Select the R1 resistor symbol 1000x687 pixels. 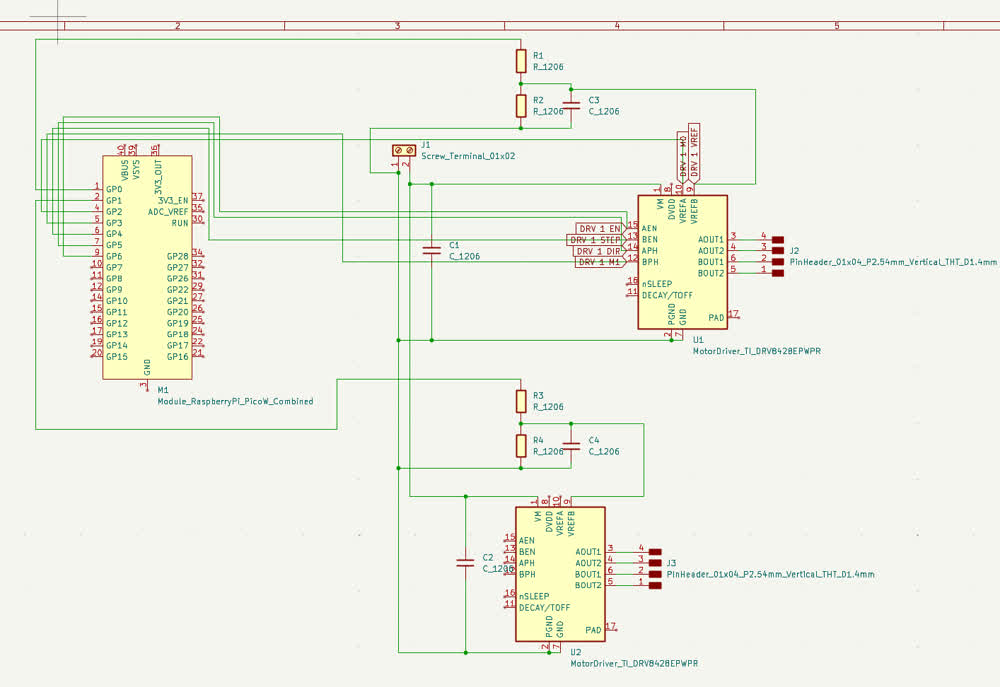tap(520, 61)
